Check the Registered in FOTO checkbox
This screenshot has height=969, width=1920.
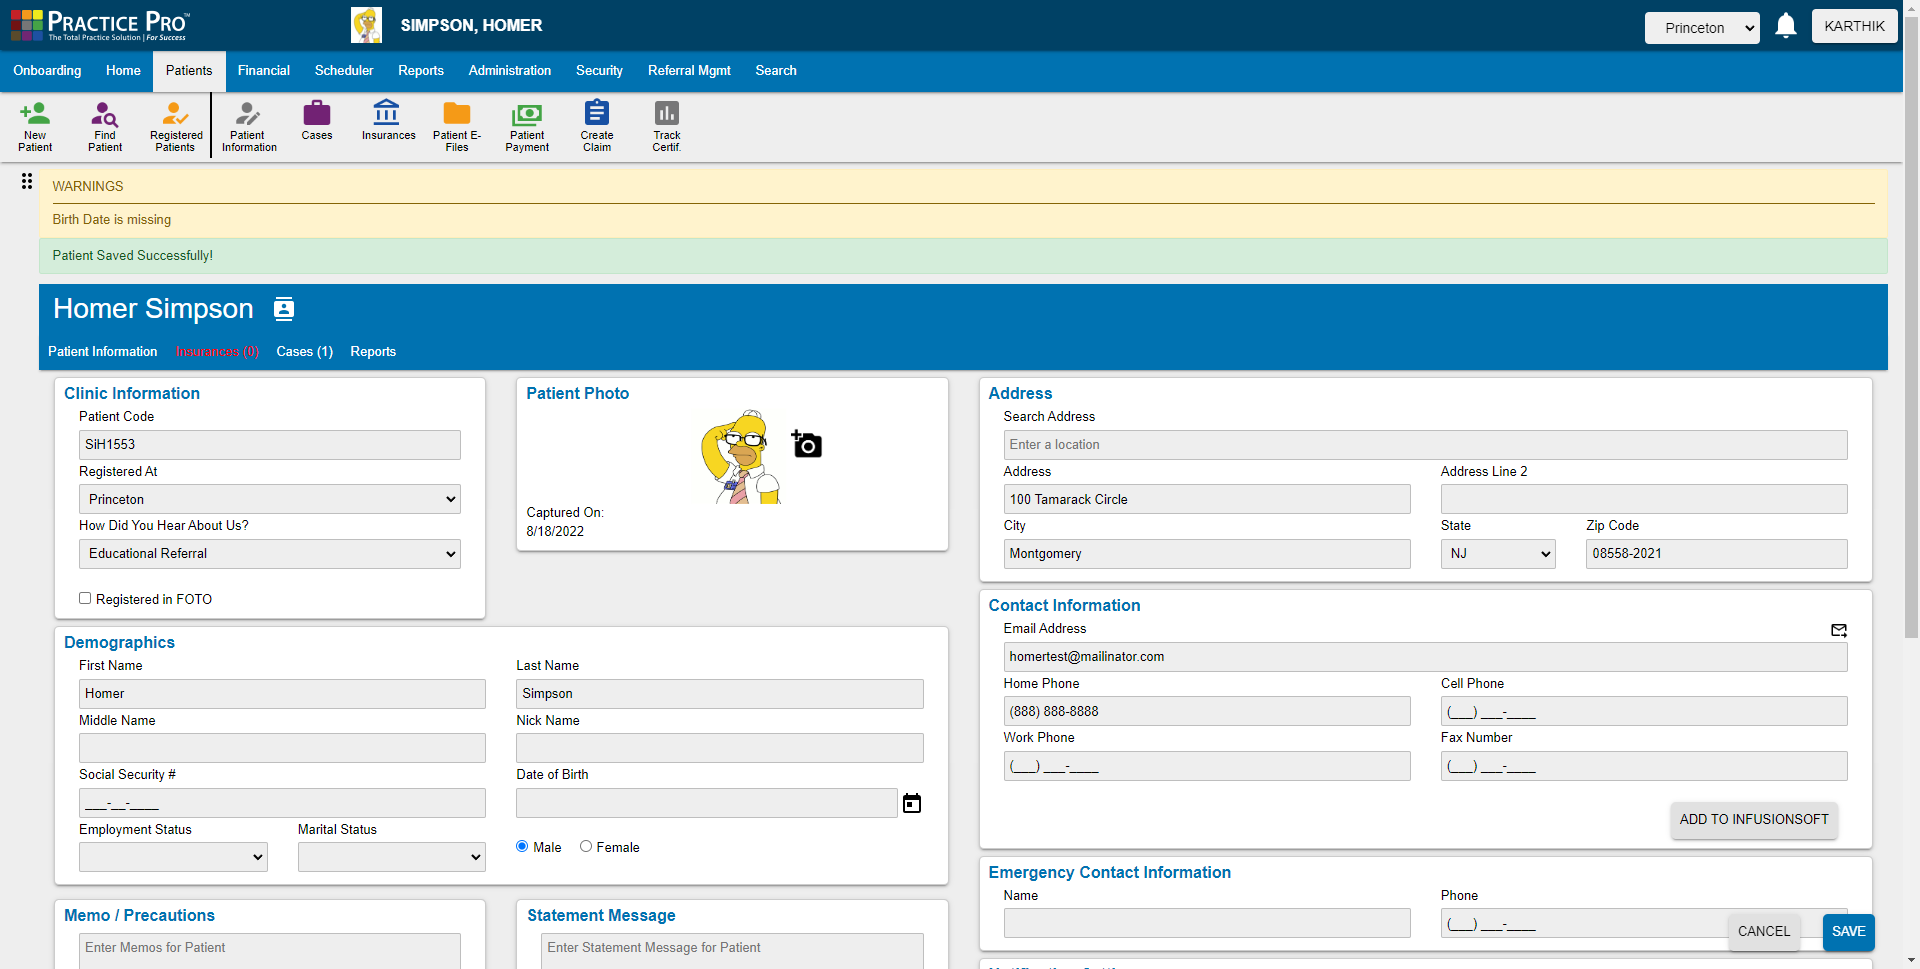pos(86,598)
